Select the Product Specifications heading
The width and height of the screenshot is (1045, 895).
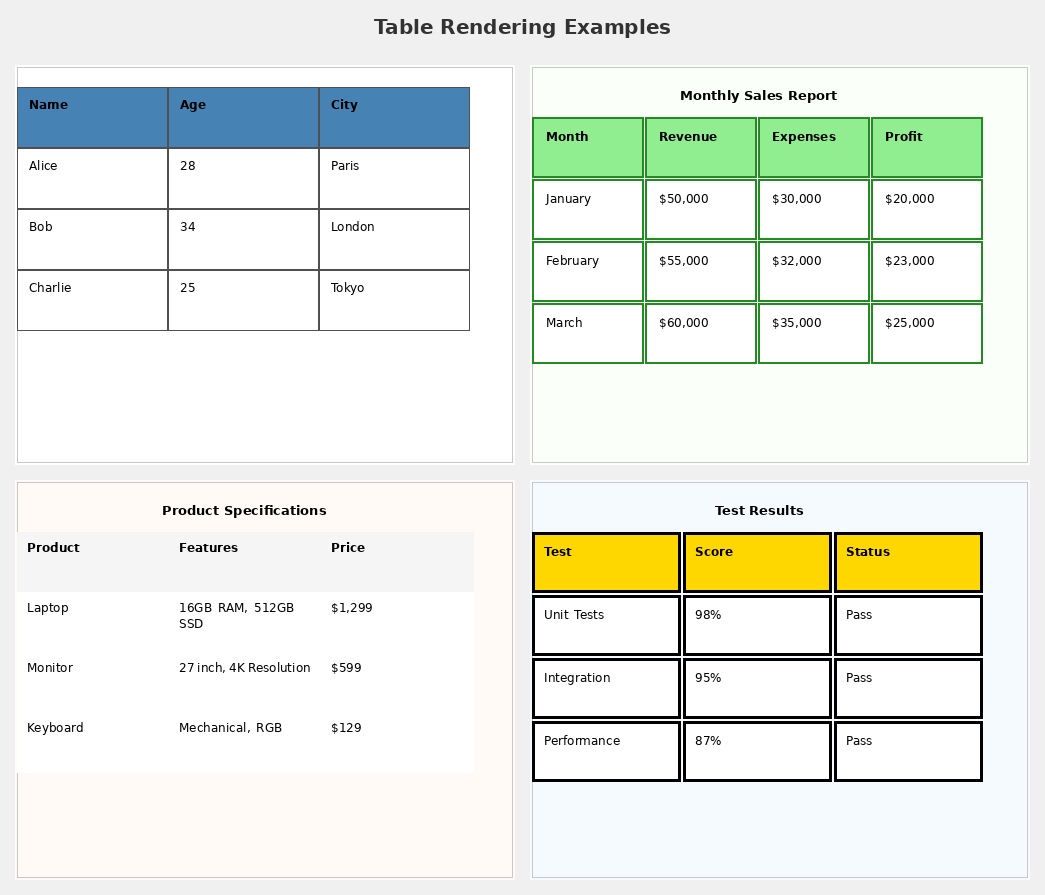tap(244, 511)
